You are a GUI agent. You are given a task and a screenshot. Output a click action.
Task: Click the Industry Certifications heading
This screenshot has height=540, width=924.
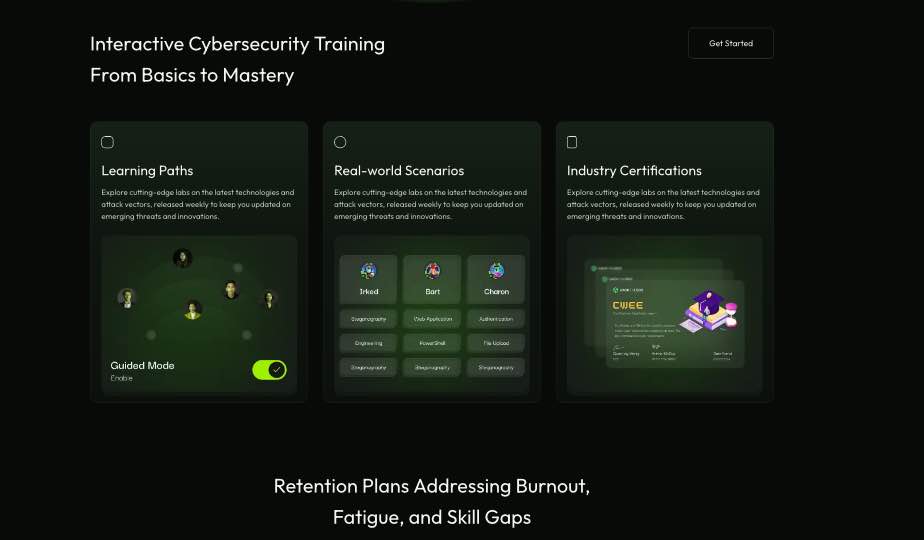(634, 170)
